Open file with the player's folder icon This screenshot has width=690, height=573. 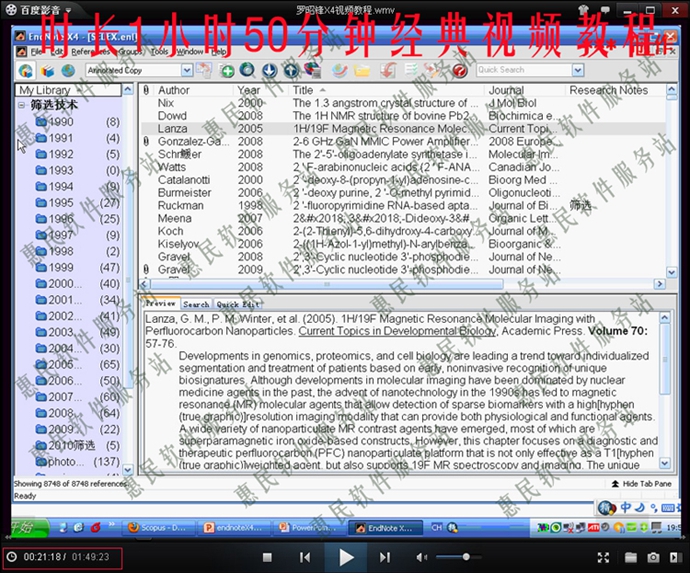[x=631, y=558]
